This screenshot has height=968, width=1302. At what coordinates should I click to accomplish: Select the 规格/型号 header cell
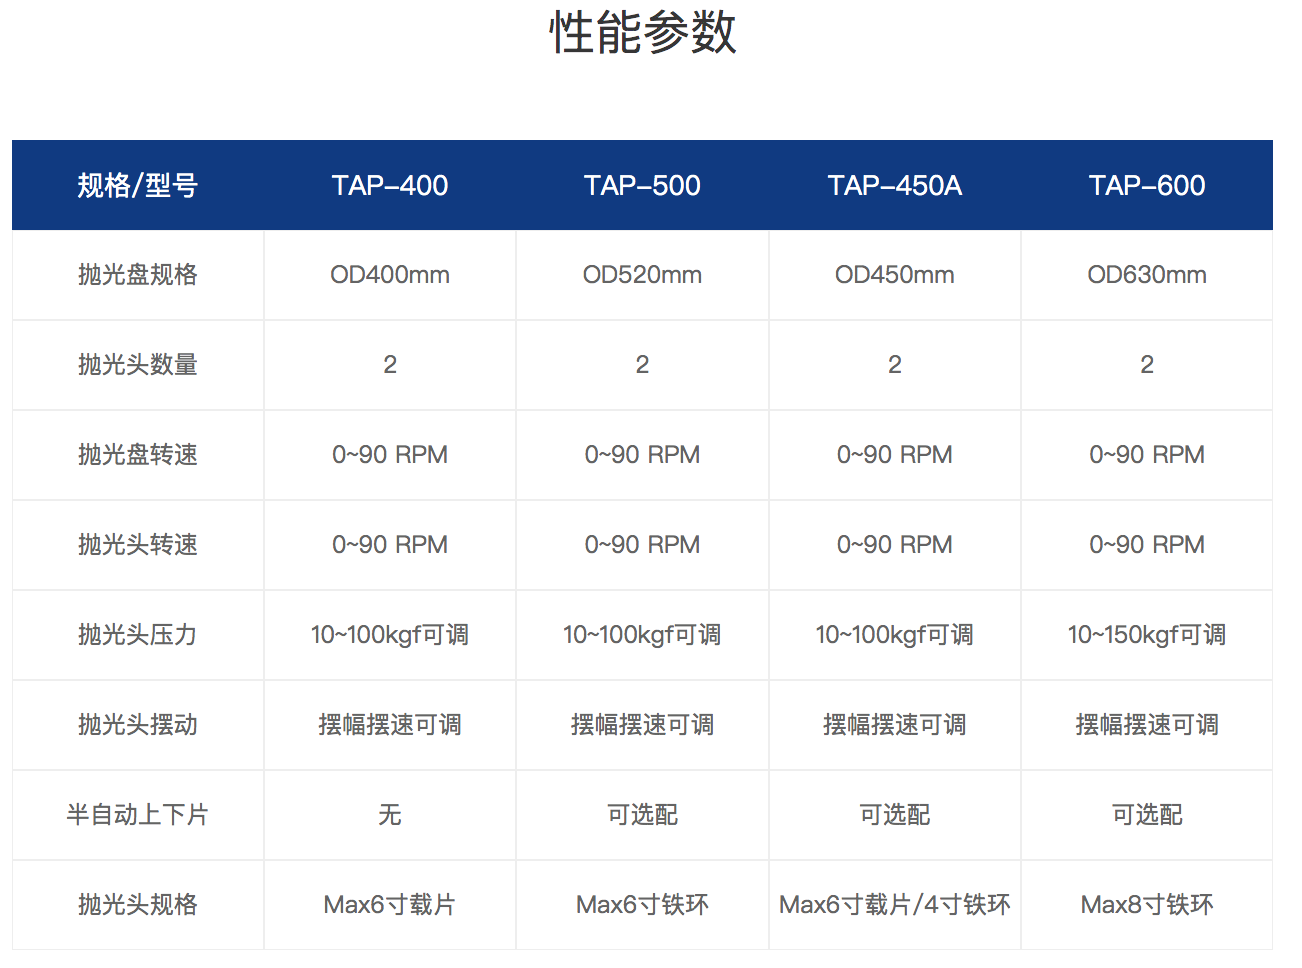[x=138, y=185]
